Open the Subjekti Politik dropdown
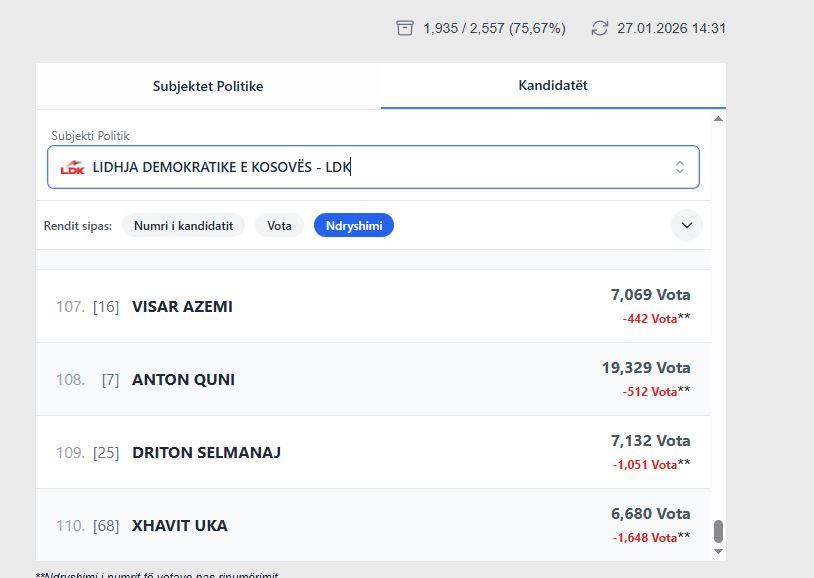The image size is (814, 578). [373, 167]
